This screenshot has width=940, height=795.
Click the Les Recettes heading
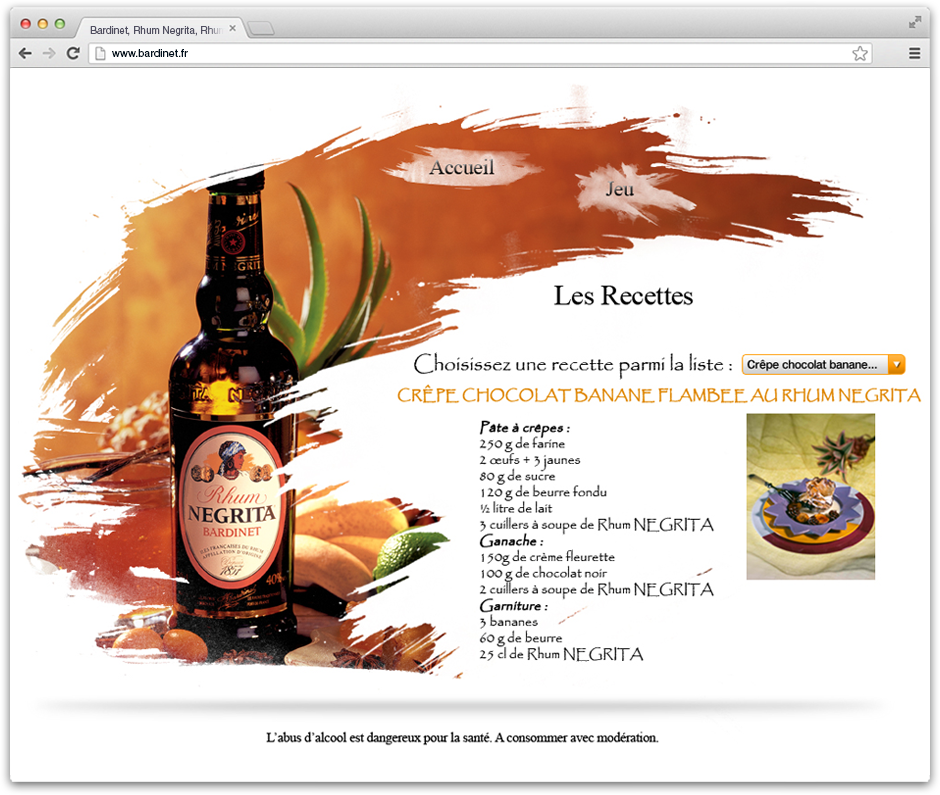tap(623, 295)
